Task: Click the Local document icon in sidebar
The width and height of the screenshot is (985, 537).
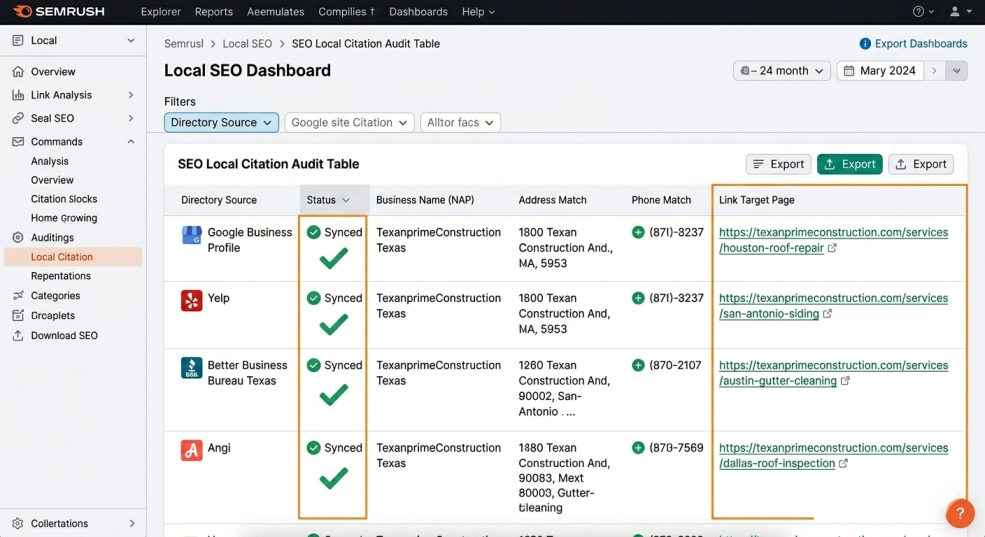Action: click(x=18, y=40)
